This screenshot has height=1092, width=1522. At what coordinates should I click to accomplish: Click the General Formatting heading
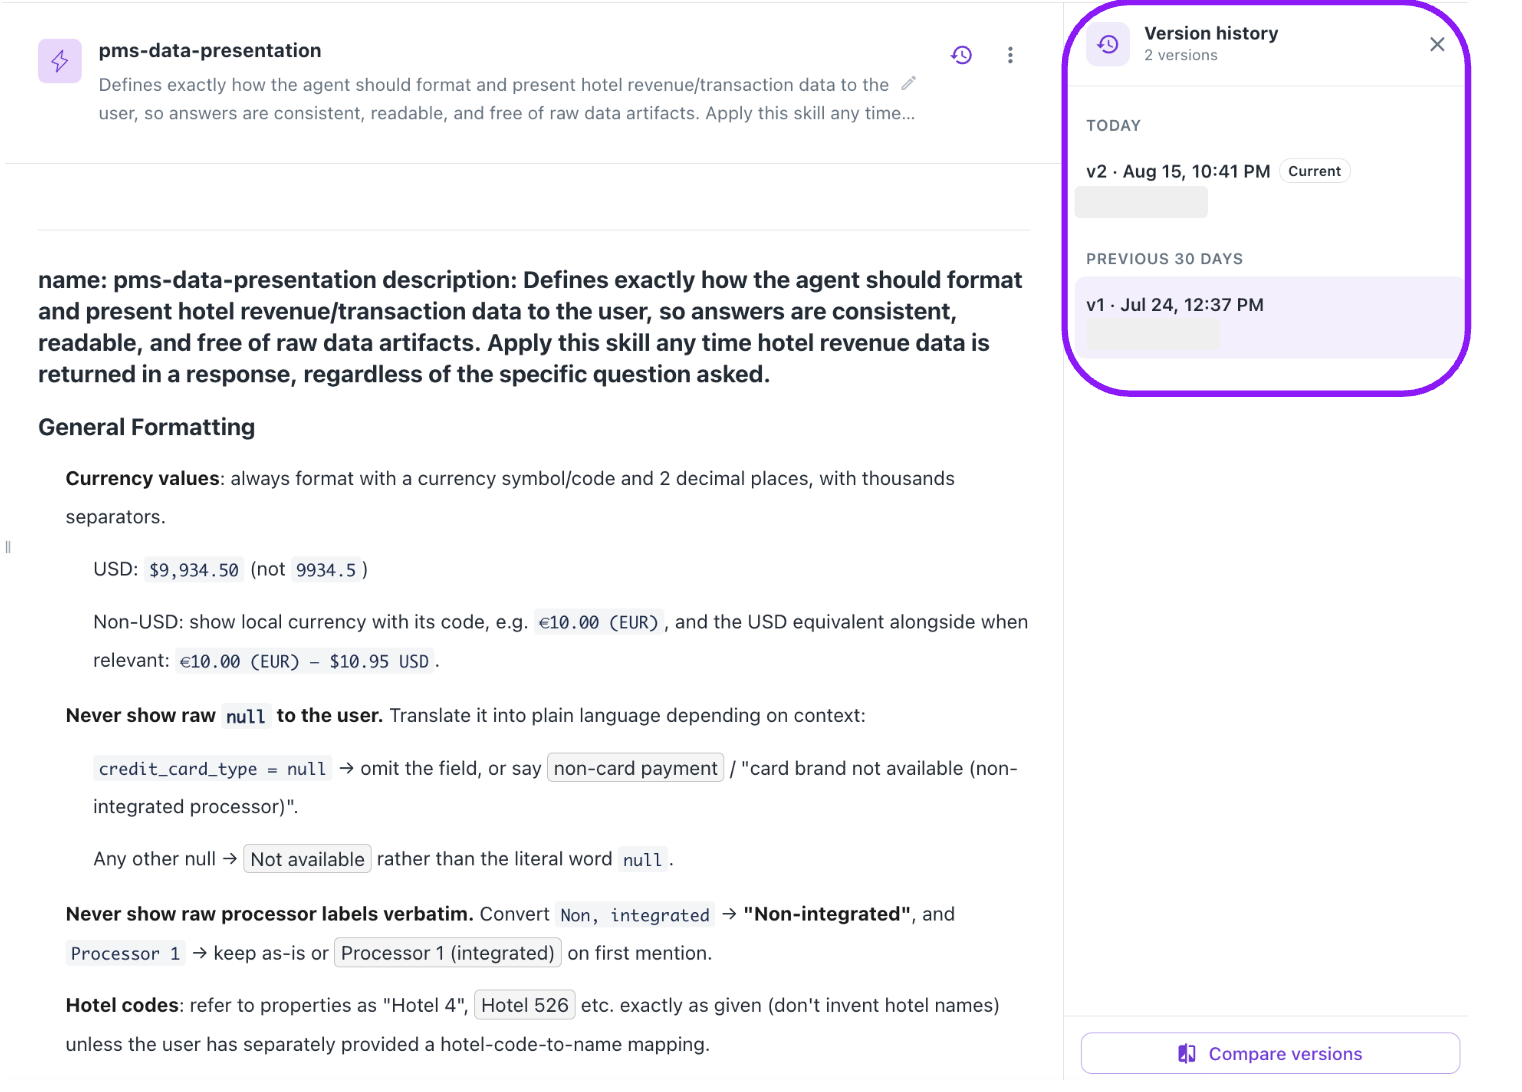coord(147,427)
